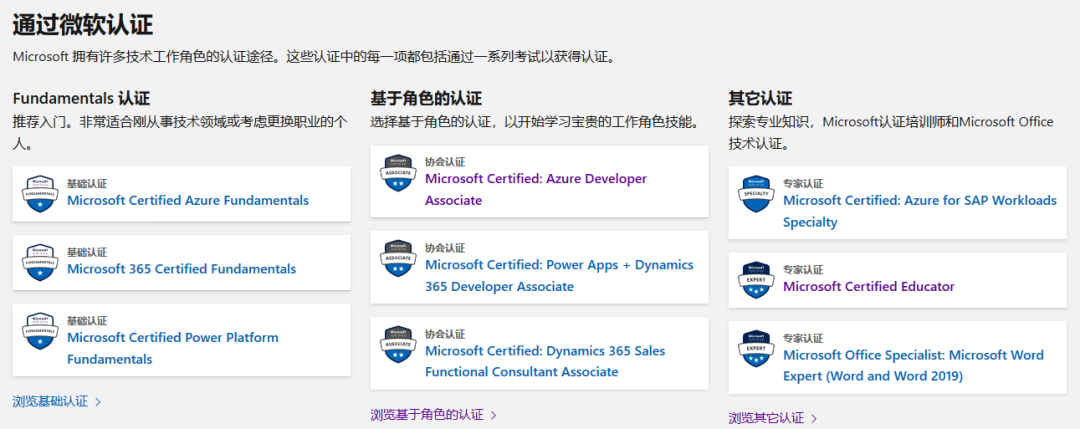The height and width of the screenshot is (429, 1080).
Task: Click the Dynamics 365 Sales Consultant badge icon
Action: (397, 345)
